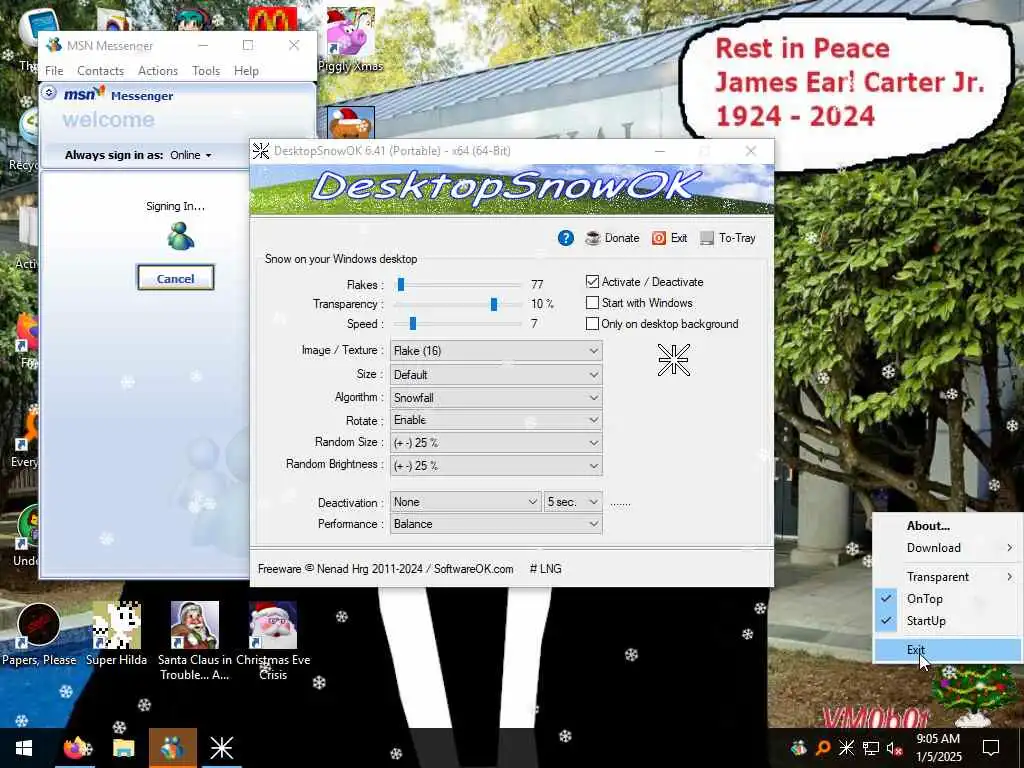
Task: Toggle OnTop in the tray menu
Action: [x=948, y=599]
